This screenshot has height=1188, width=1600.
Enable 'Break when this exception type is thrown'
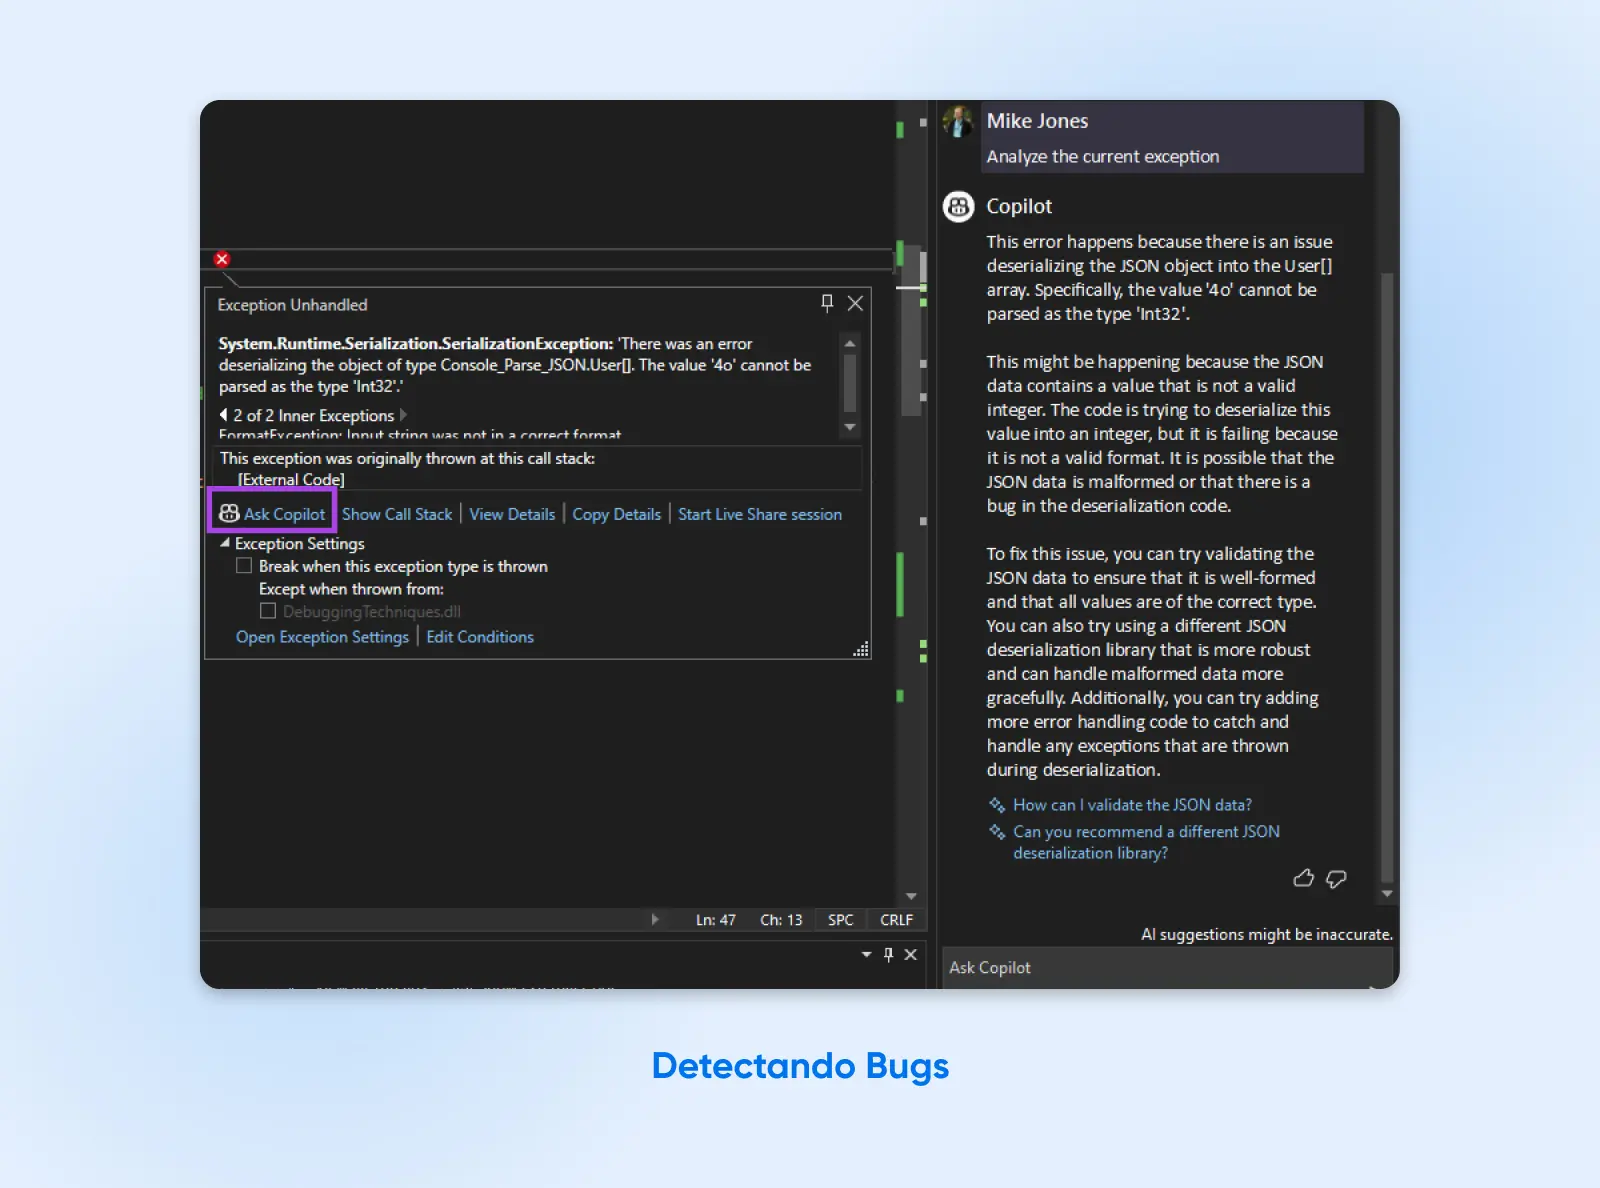point(243,565)
